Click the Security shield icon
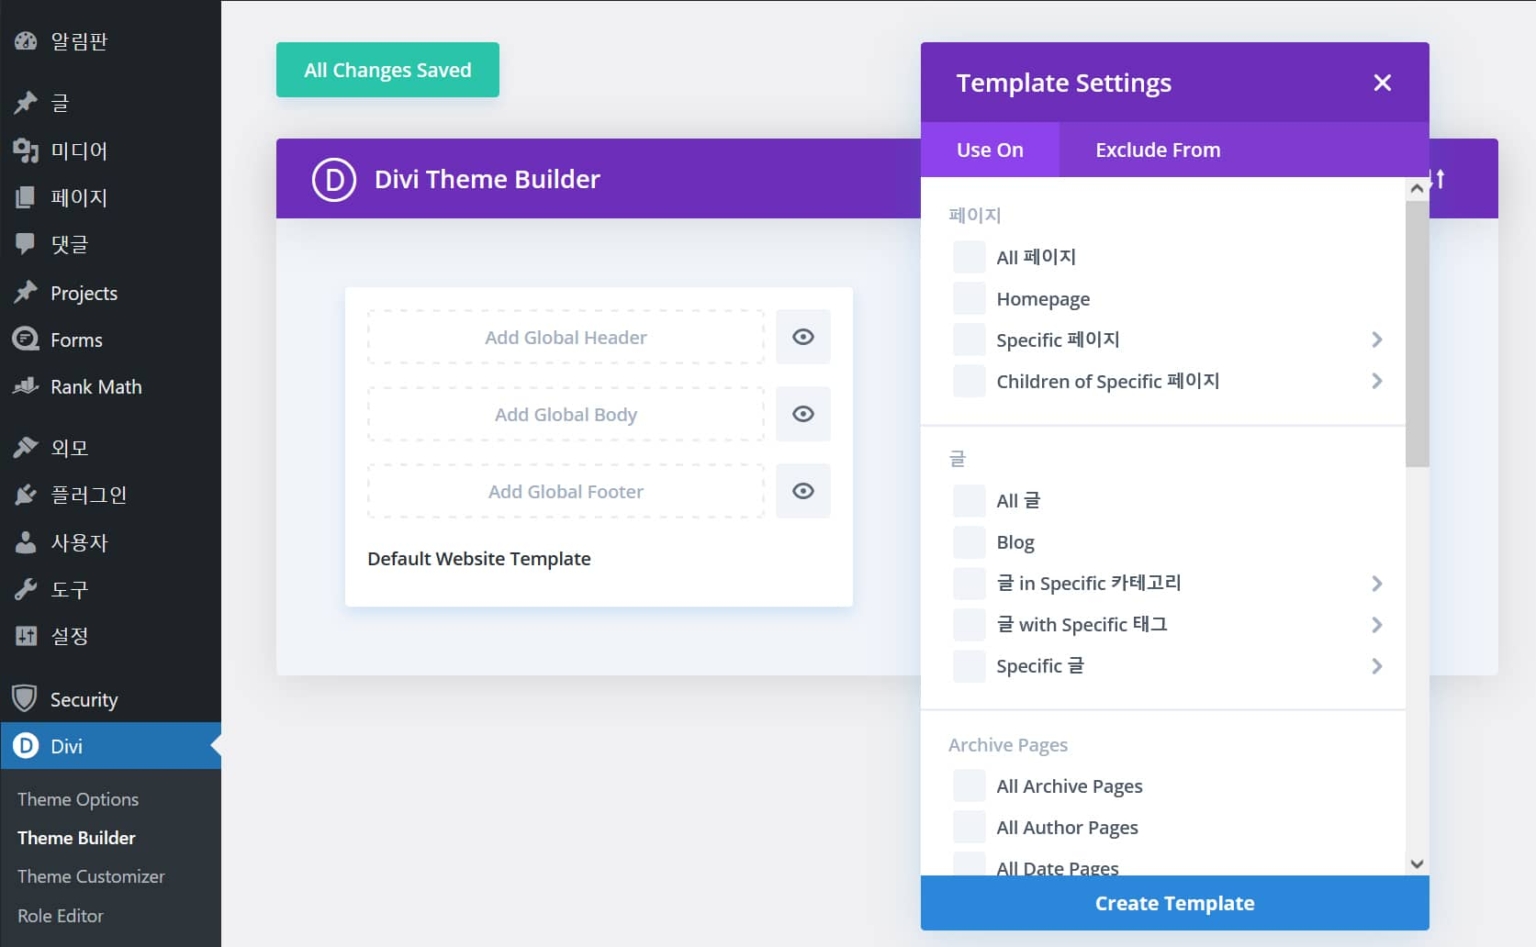The image size is (1536, 947). 25,698
